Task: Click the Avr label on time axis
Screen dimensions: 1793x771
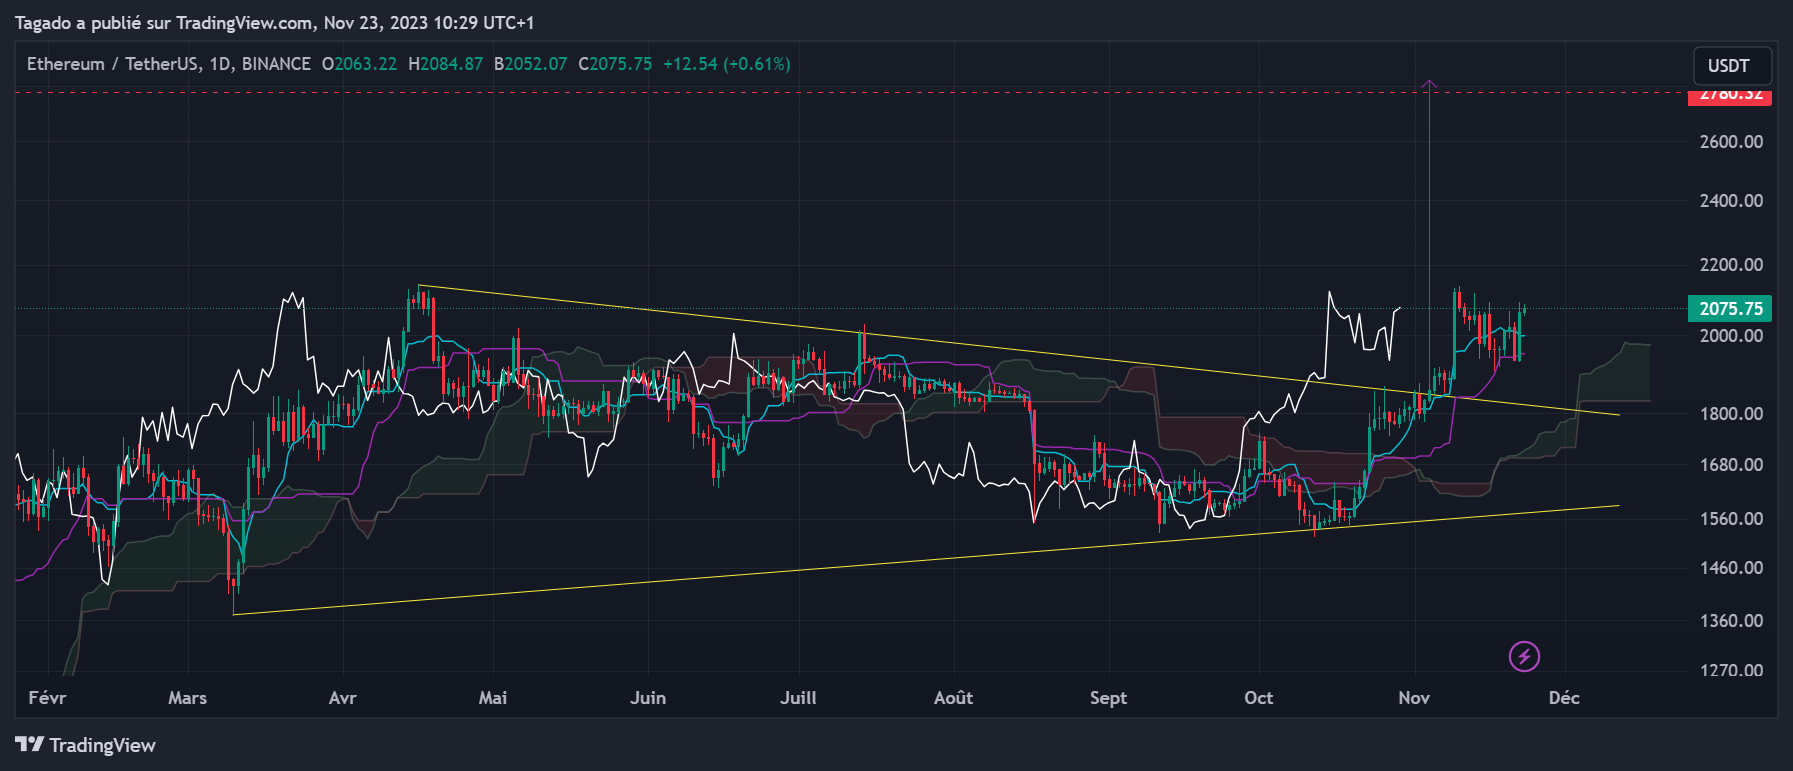Action: tap(342, 698)
